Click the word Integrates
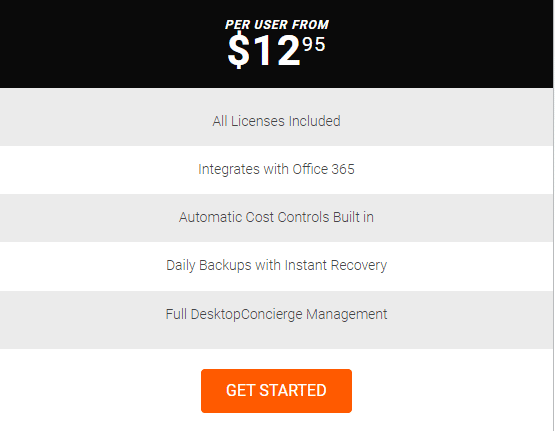The height and width of the screenshot is (431, 555). (x=229, y=169)
